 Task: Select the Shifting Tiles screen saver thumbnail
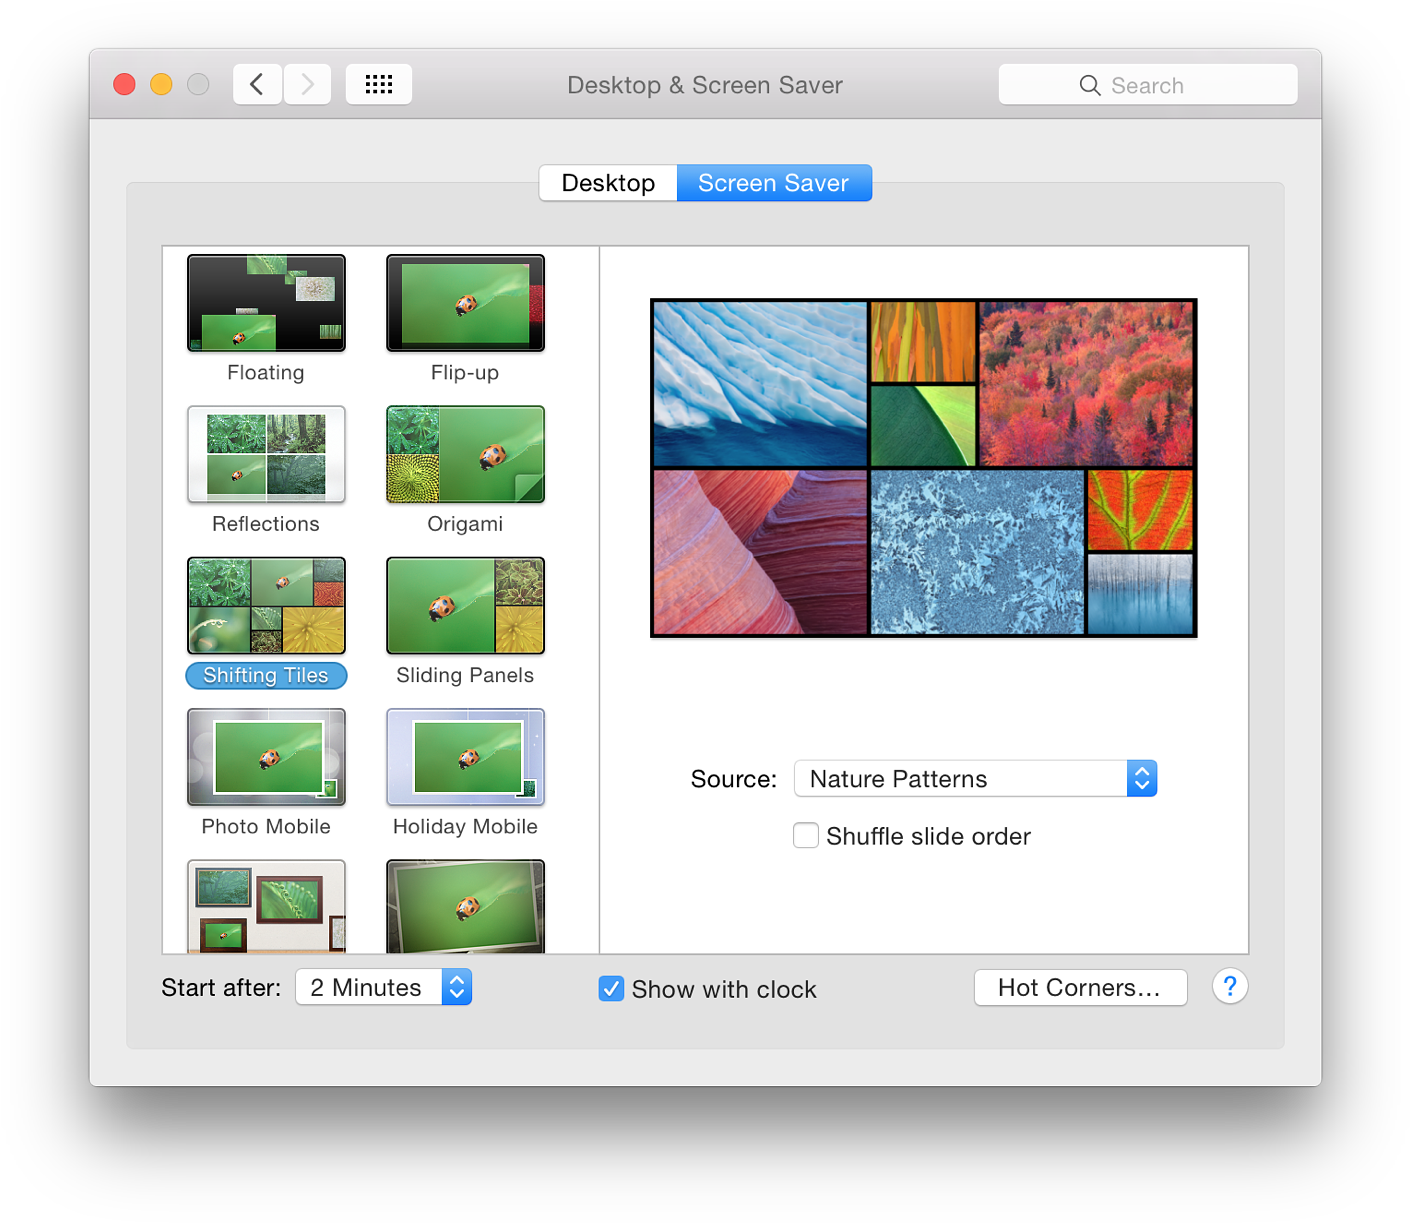pyautogui.click(x=266, y=606)
